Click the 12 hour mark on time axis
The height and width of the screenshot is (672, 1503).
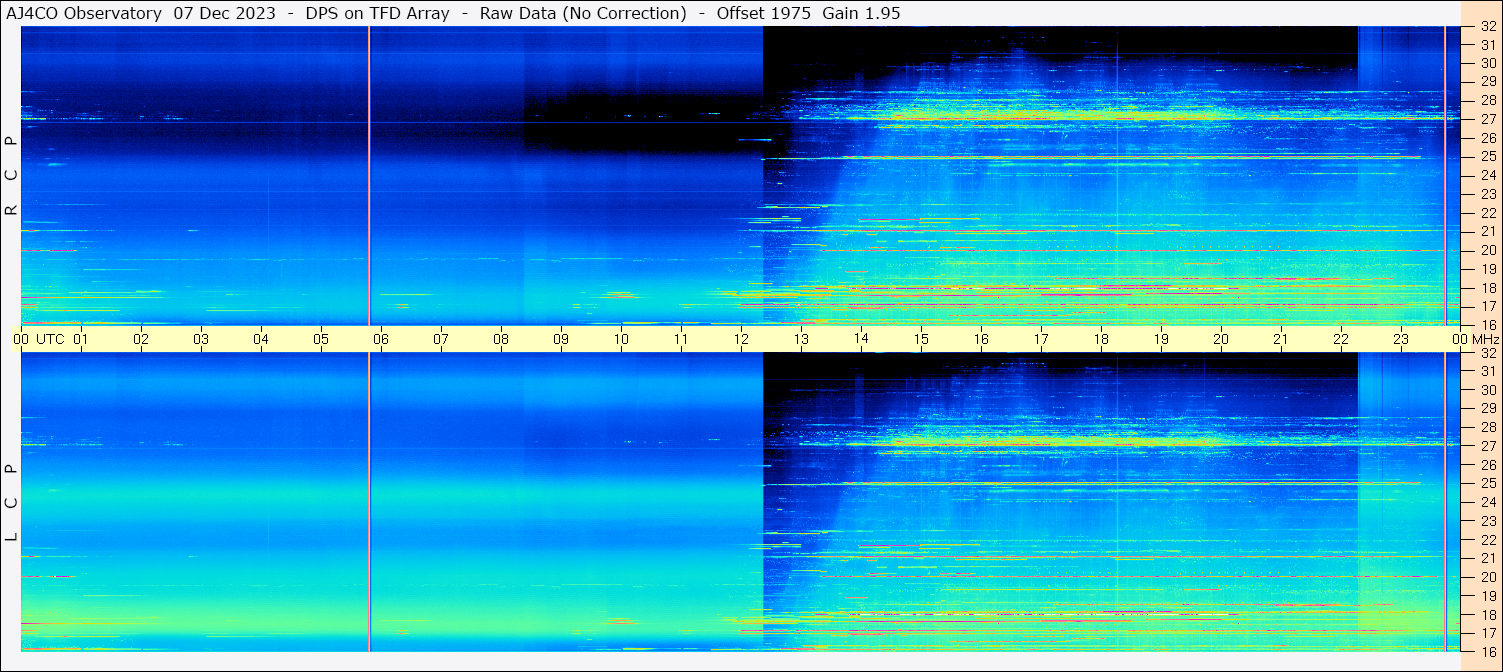click(741, 339)
